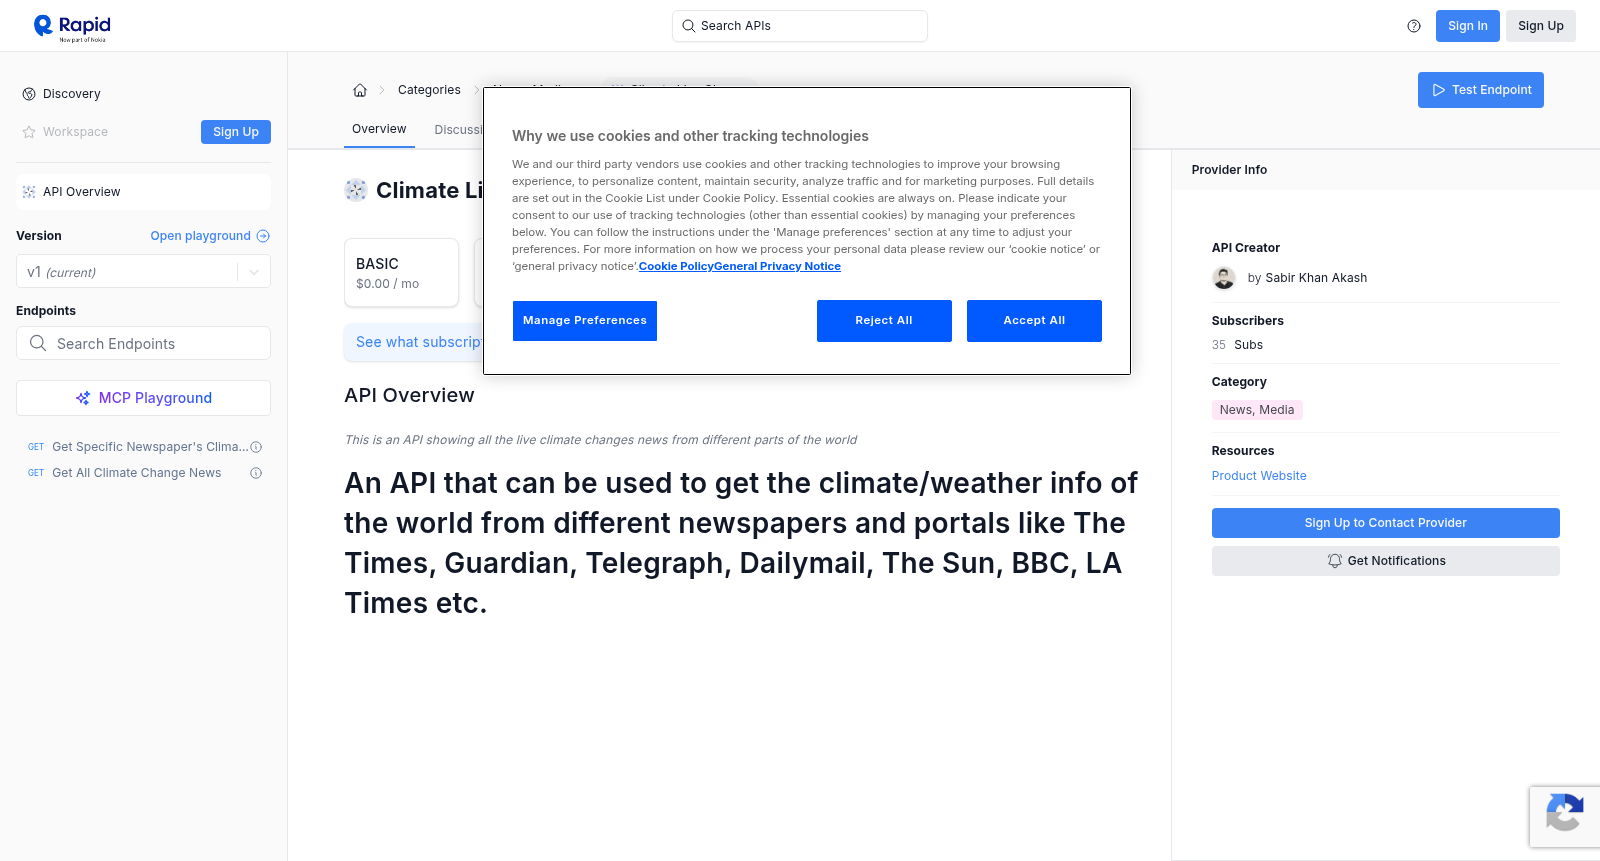Click Get Notifications button
The image size is (1600, 861).
point(1386,561)
